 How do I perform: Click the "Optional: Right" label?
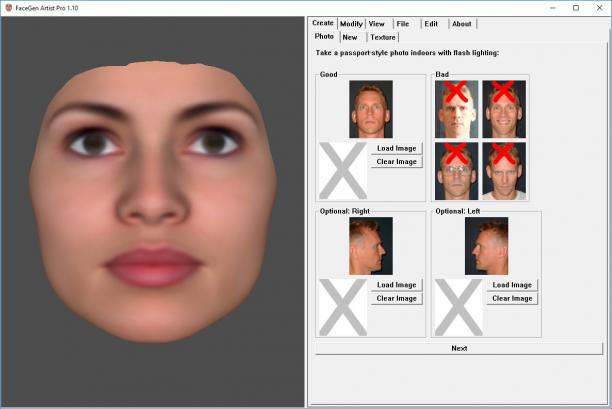[x=345, y=211]
